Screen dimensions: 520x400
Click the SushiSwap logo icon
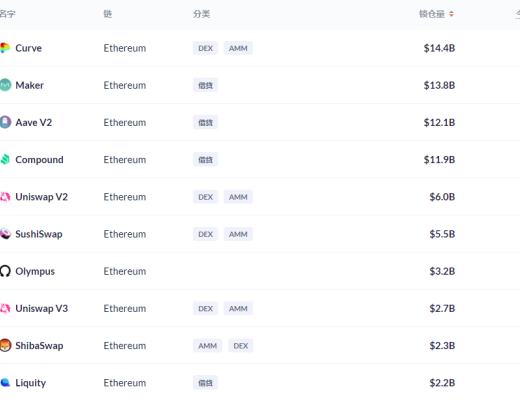pos(5,234)
